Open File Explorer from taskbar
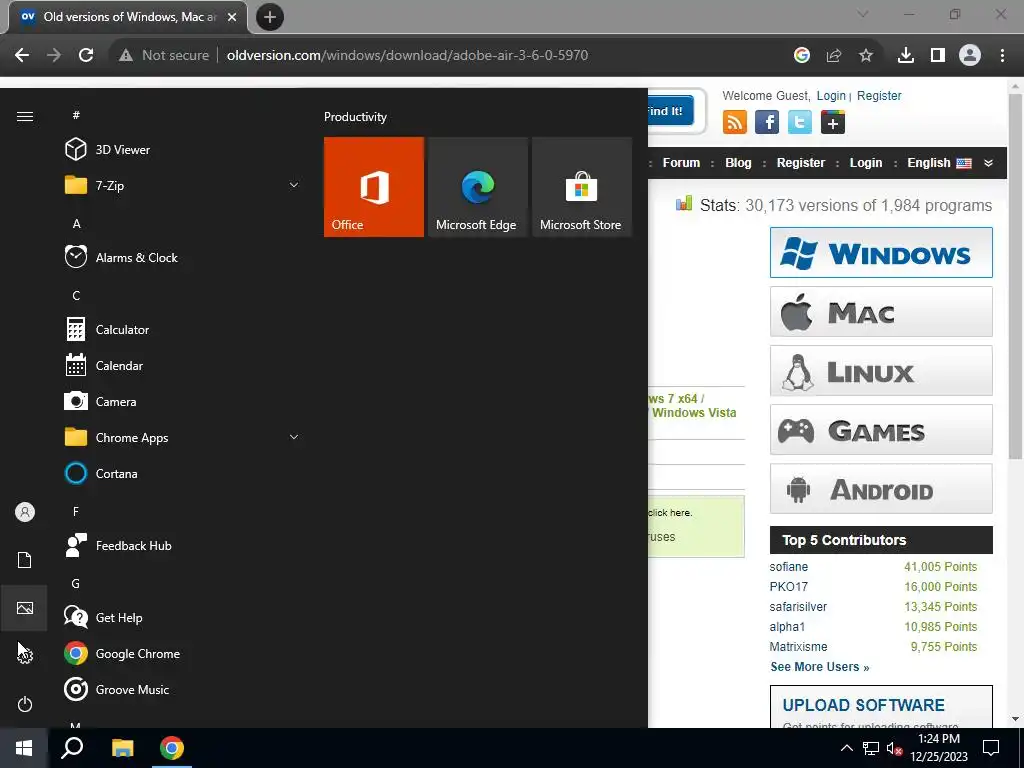Image resolution: width=1024 pixels, height=768 pixels. [x=122, y=748]
